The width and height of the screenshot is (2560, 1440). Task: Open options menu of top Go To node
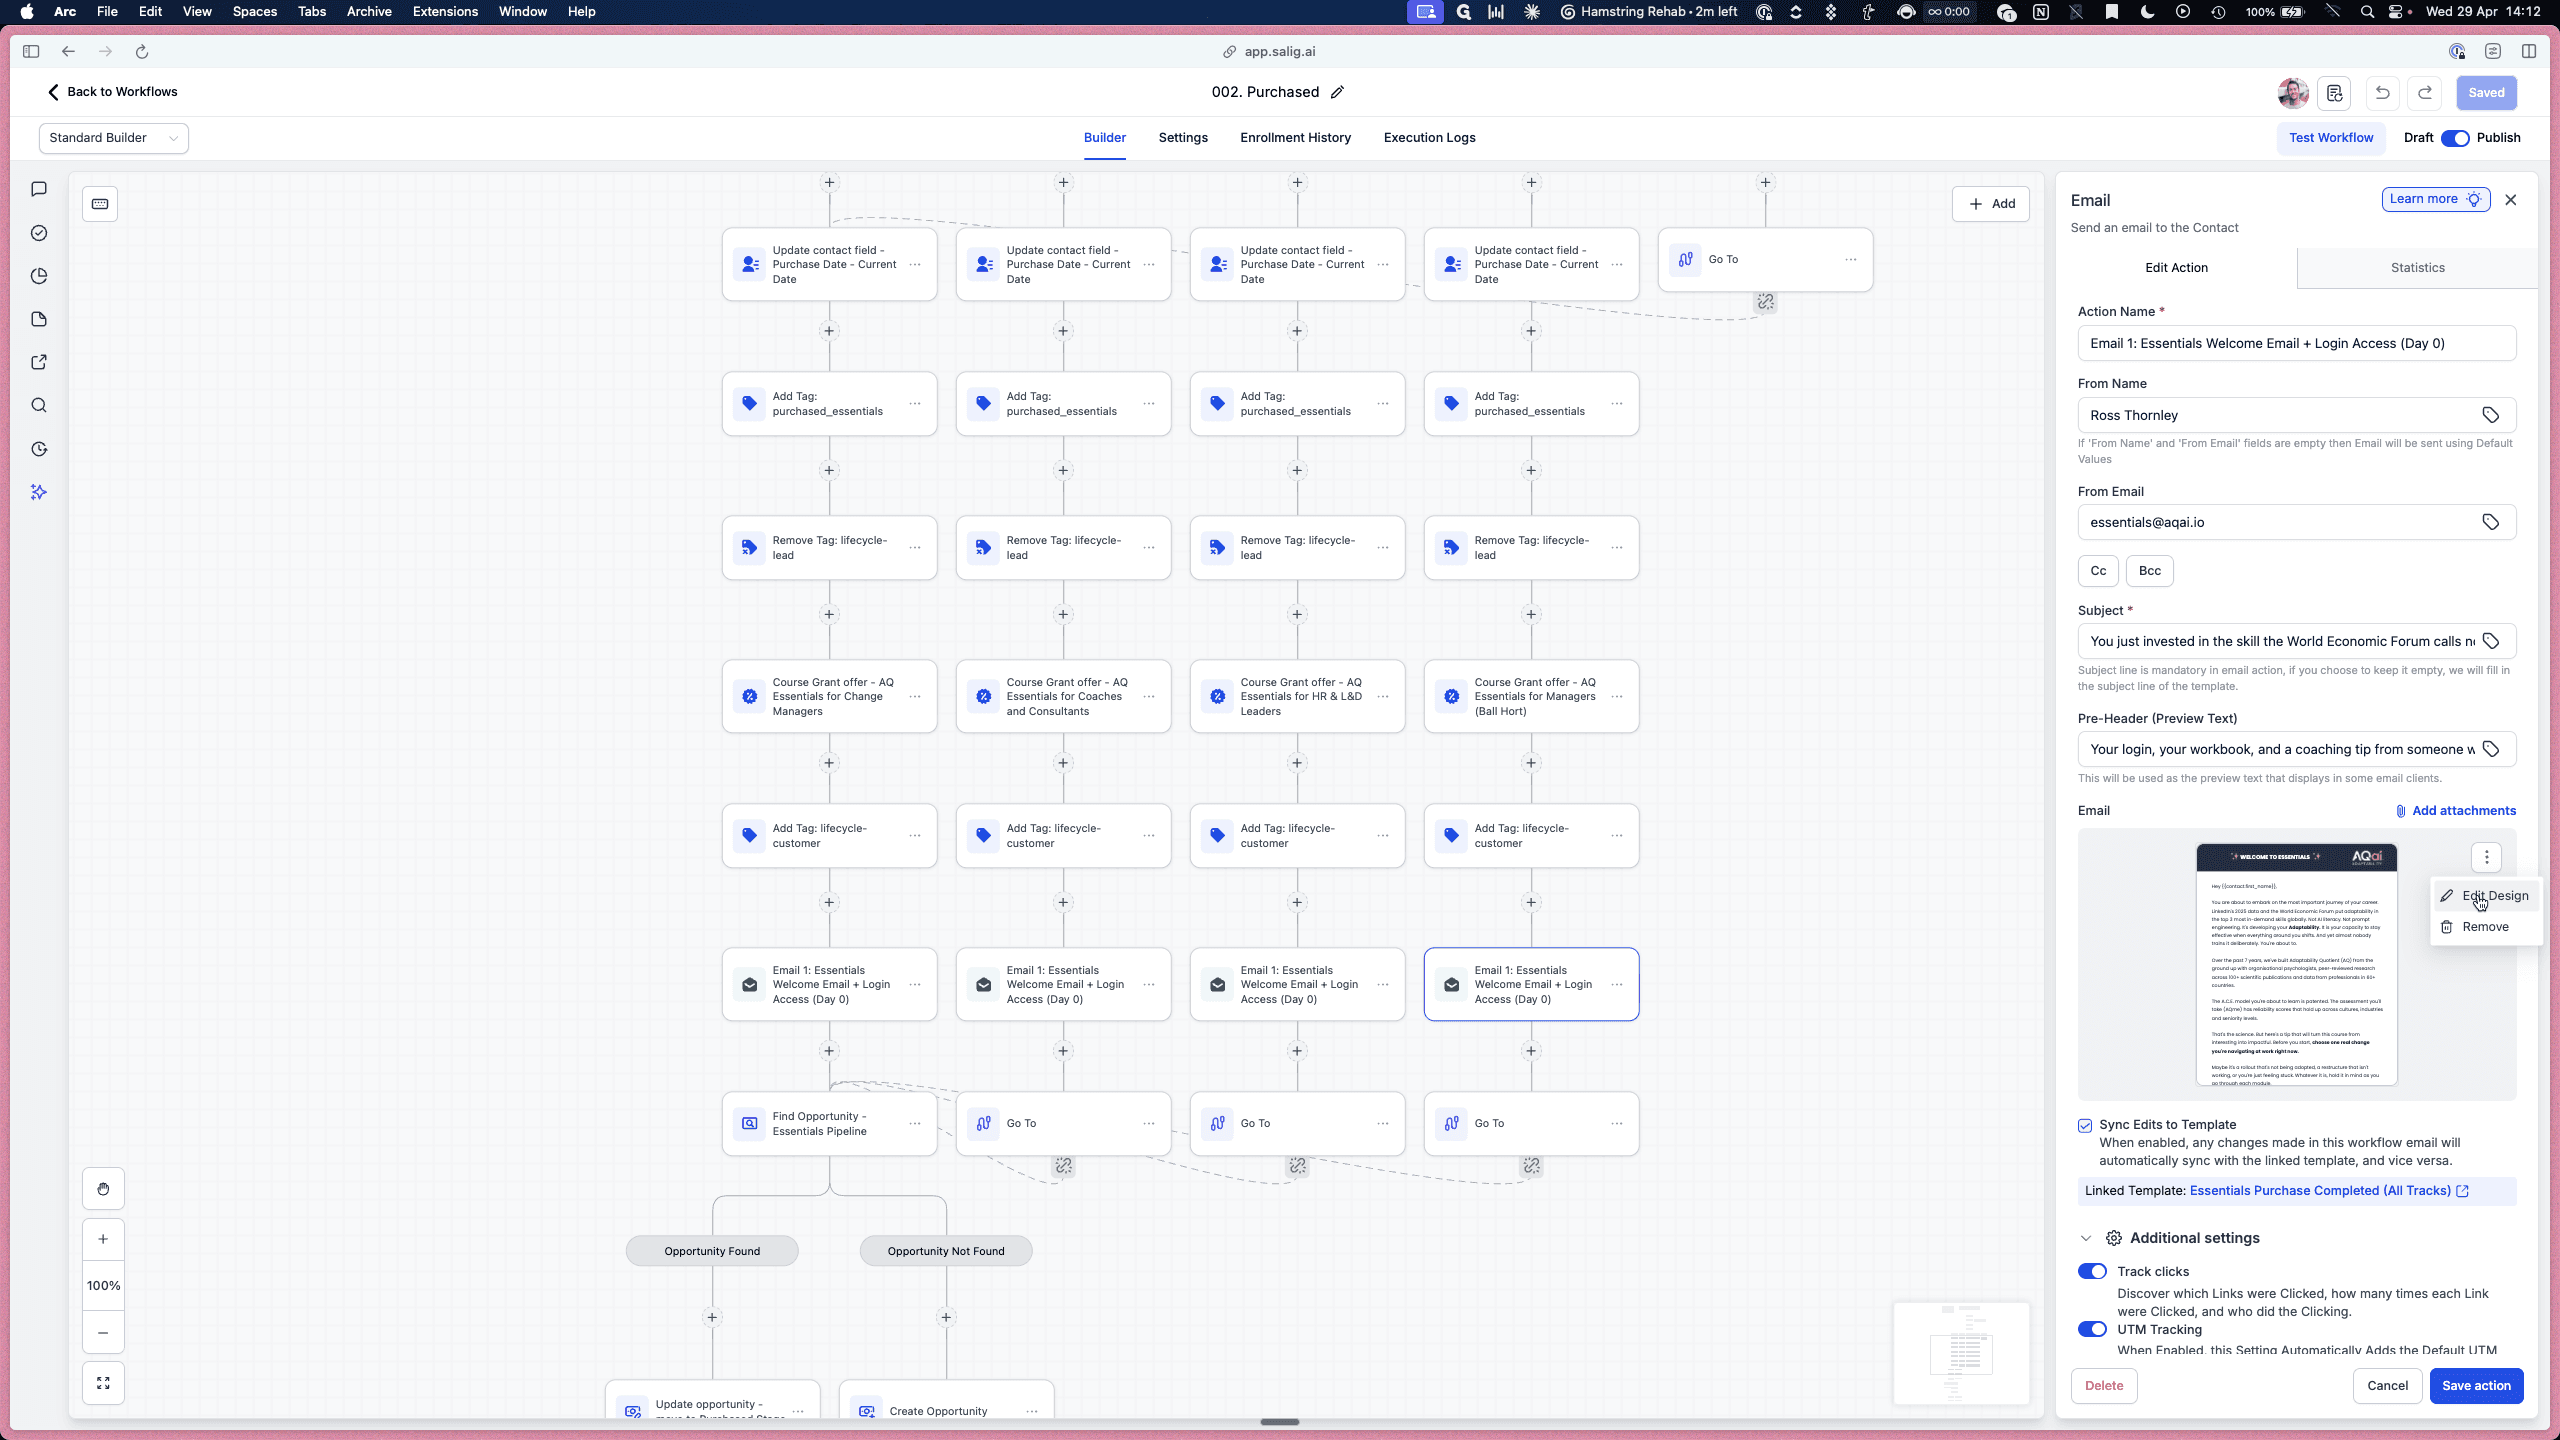(x=1851, y=260)
